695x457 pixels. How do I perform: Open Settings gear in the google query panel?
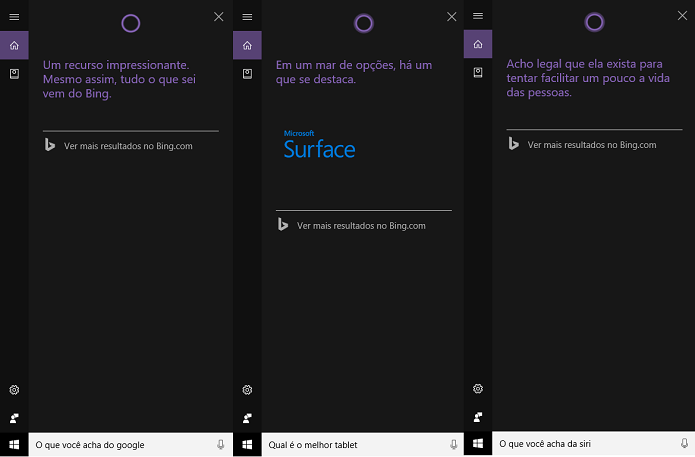(x=14, y=390)
